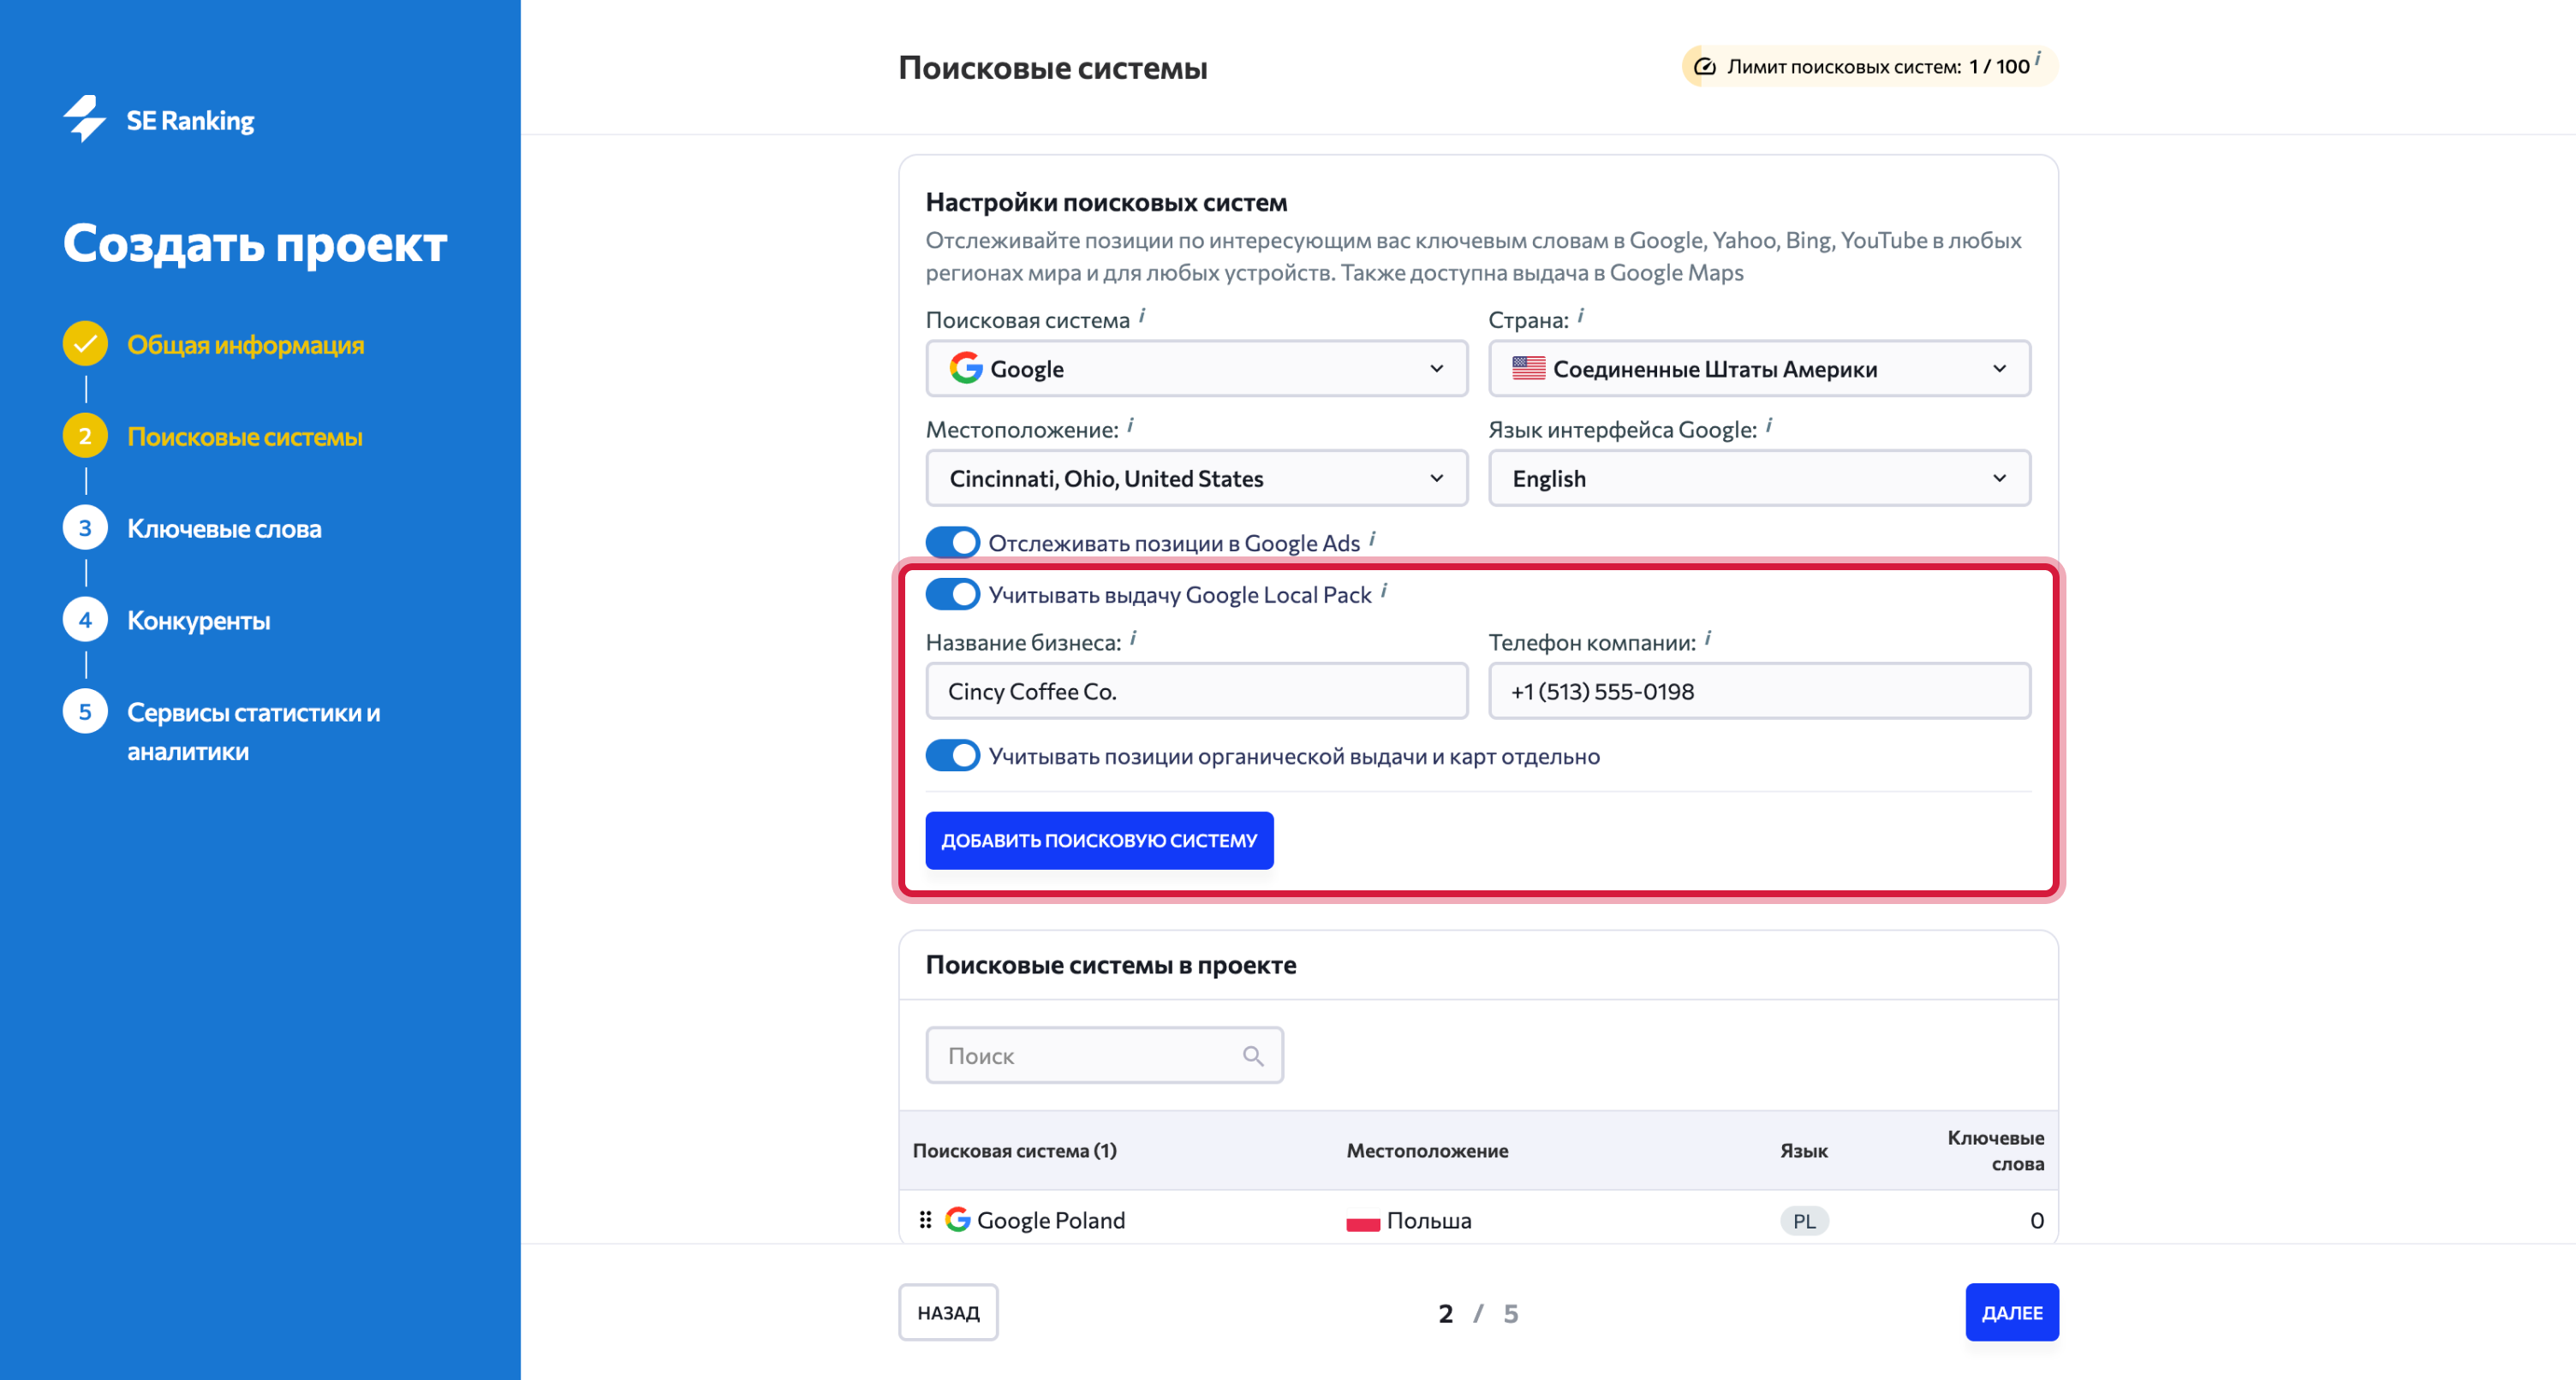Image resolution: width=2576 pixels, height=1380 pixels.
Task: Open info tooltip next to search engine limit
Action: [2038, 58]
